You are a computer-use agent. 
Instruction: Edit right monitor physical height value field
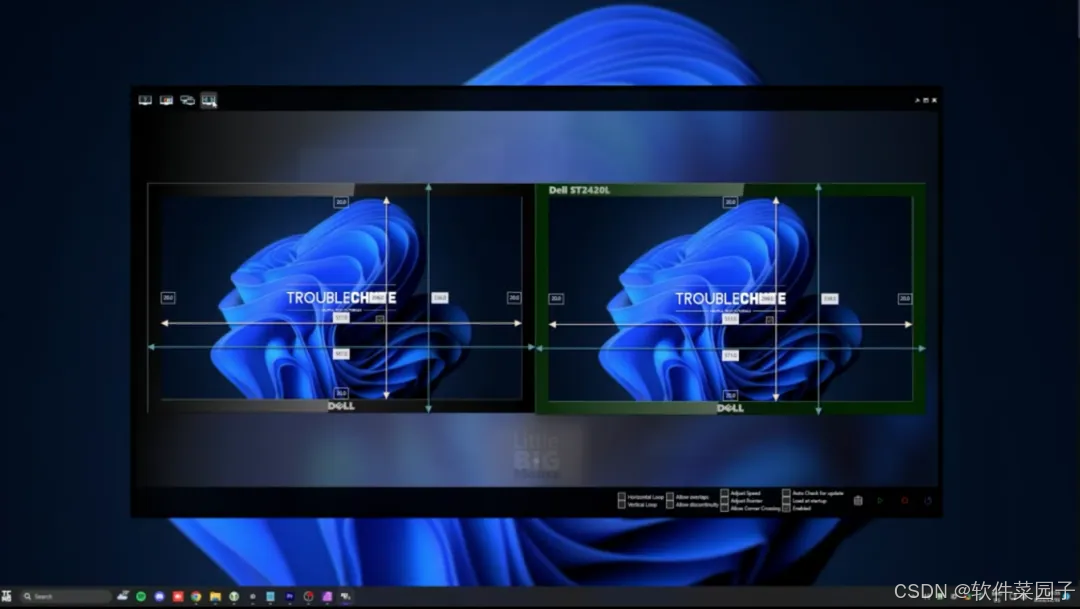pos(829,298)
